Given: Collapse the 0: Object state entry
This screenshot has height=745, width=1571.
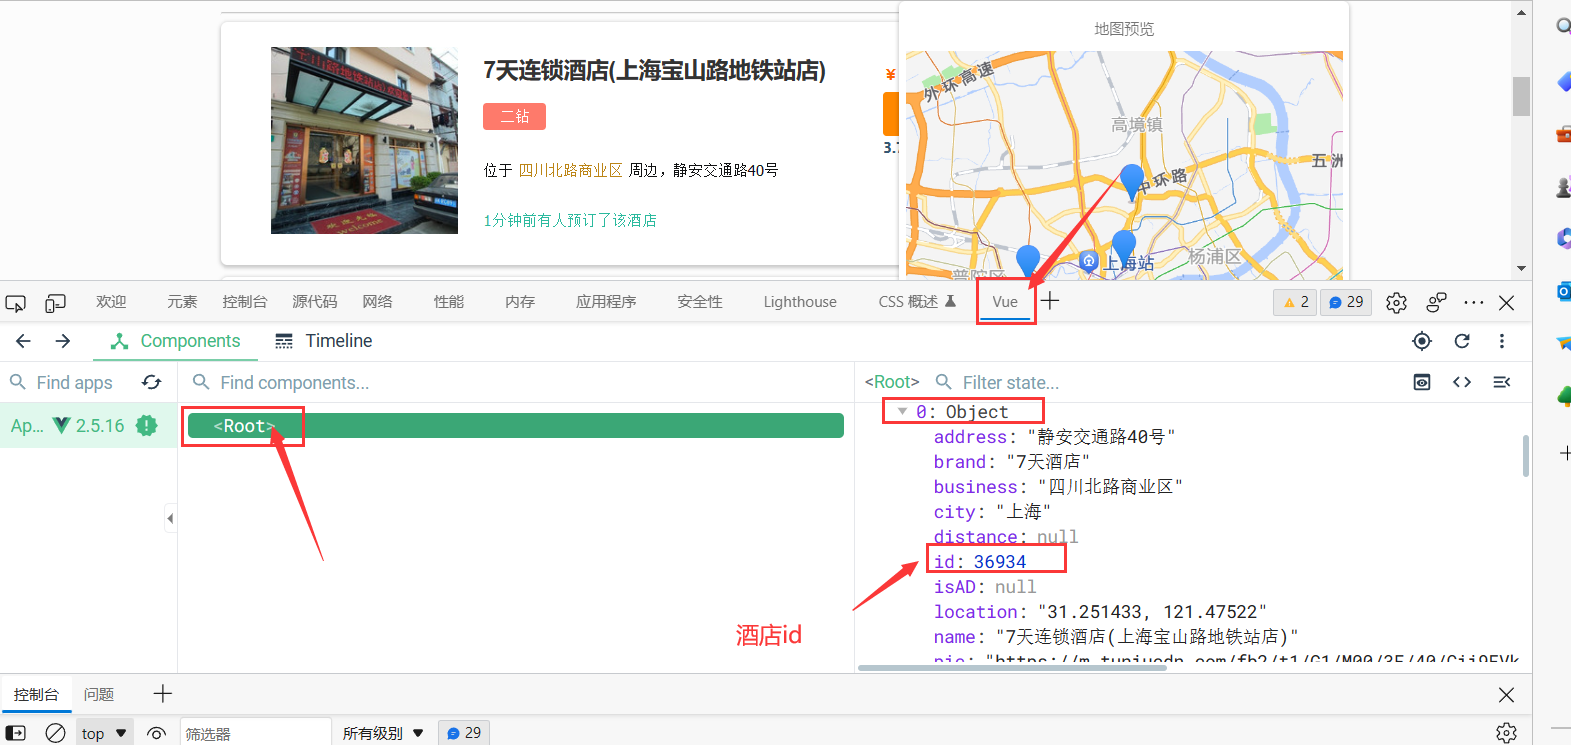Looking at the screenshot, I should point(902,412).
